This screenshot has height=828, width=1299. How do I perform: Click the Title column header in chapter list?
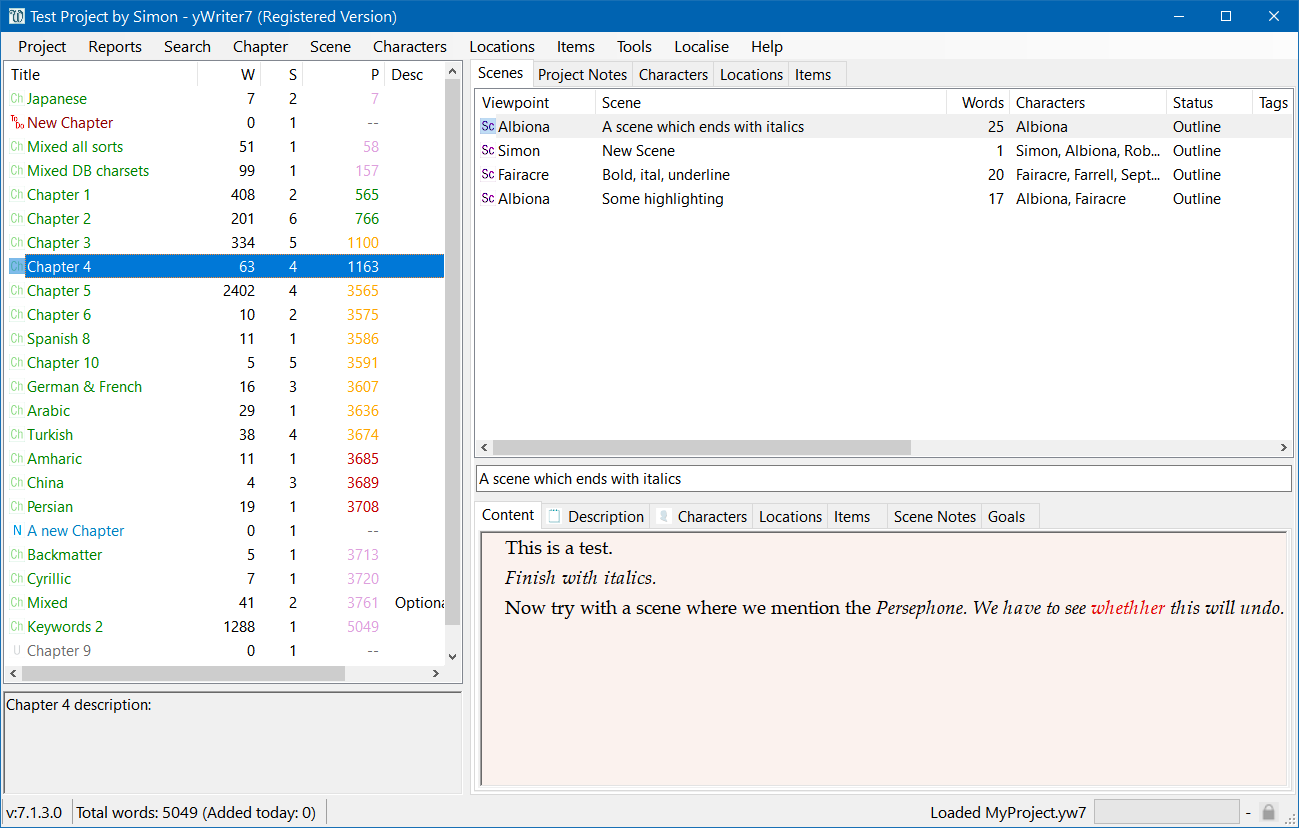100,75
